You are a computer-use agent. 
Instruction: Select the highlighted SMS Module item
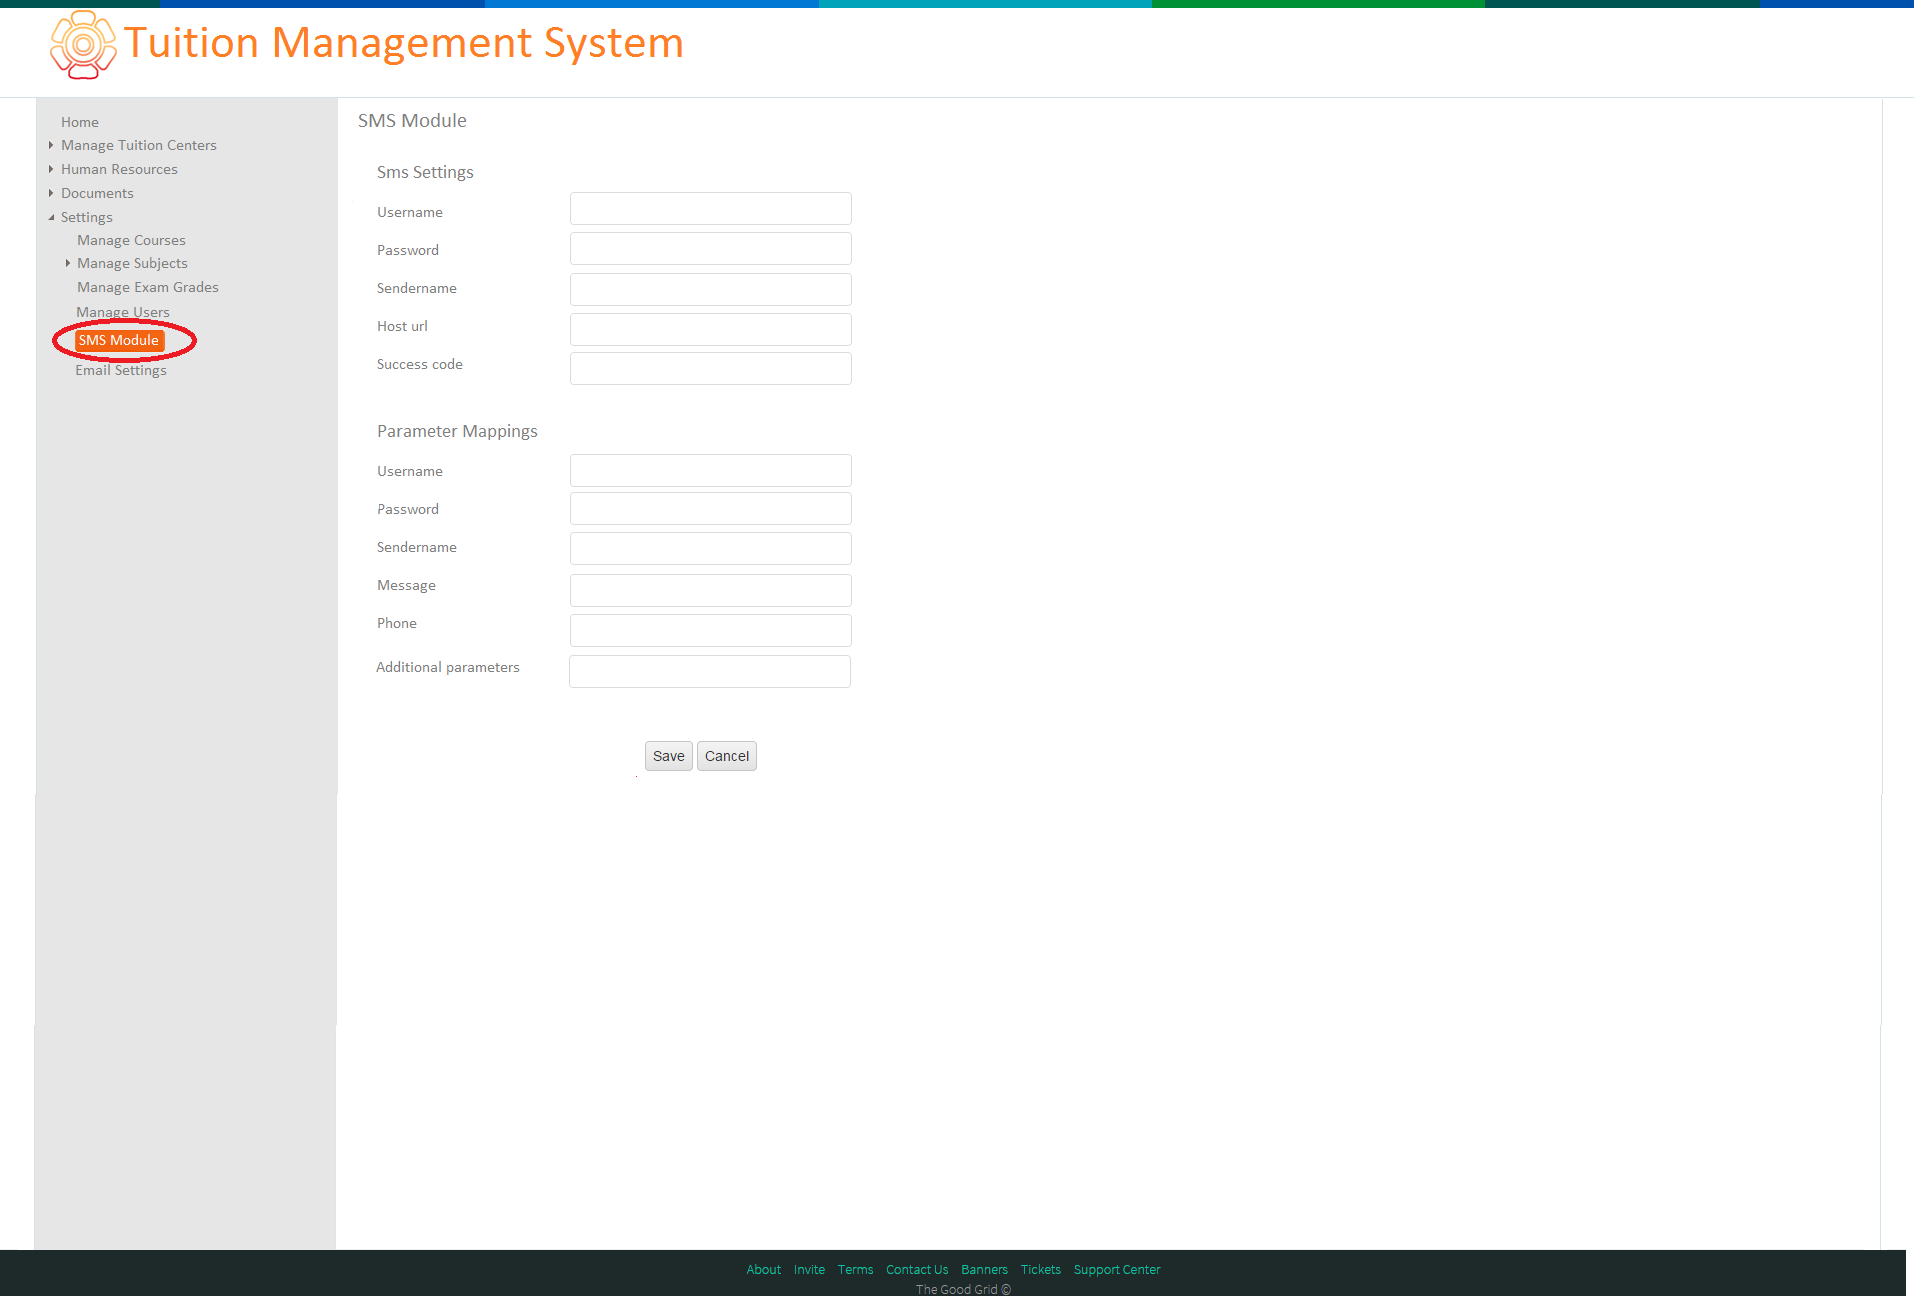click(x=119, y=340)
